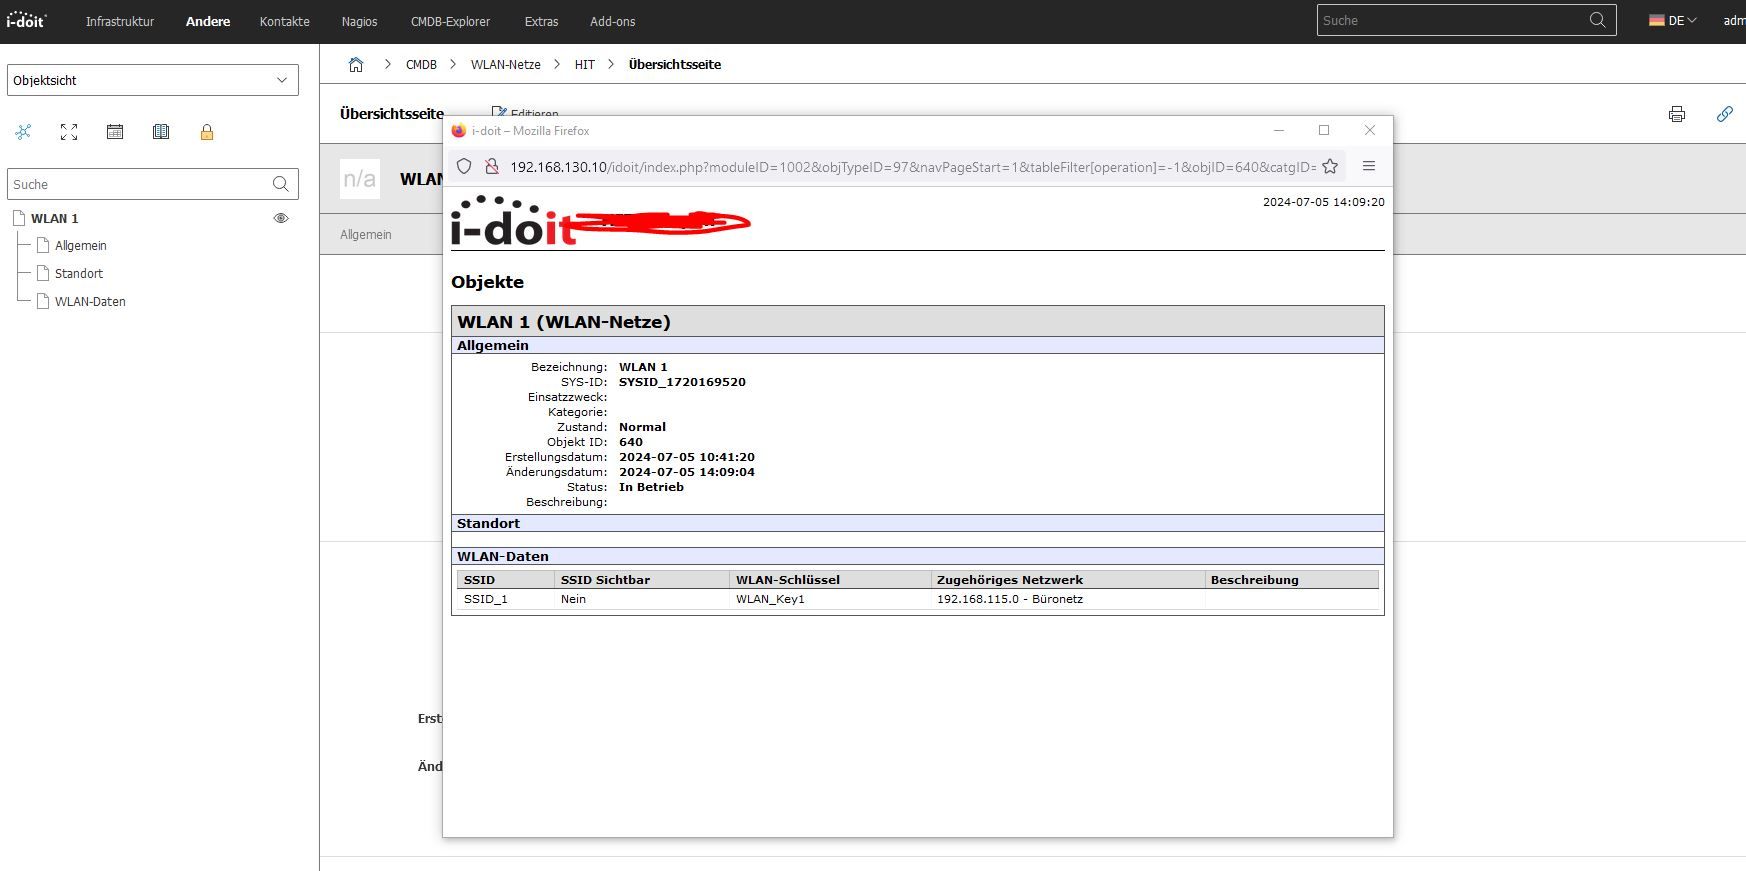Click the shield icon in Firefox address bar

tap(464, 166)
